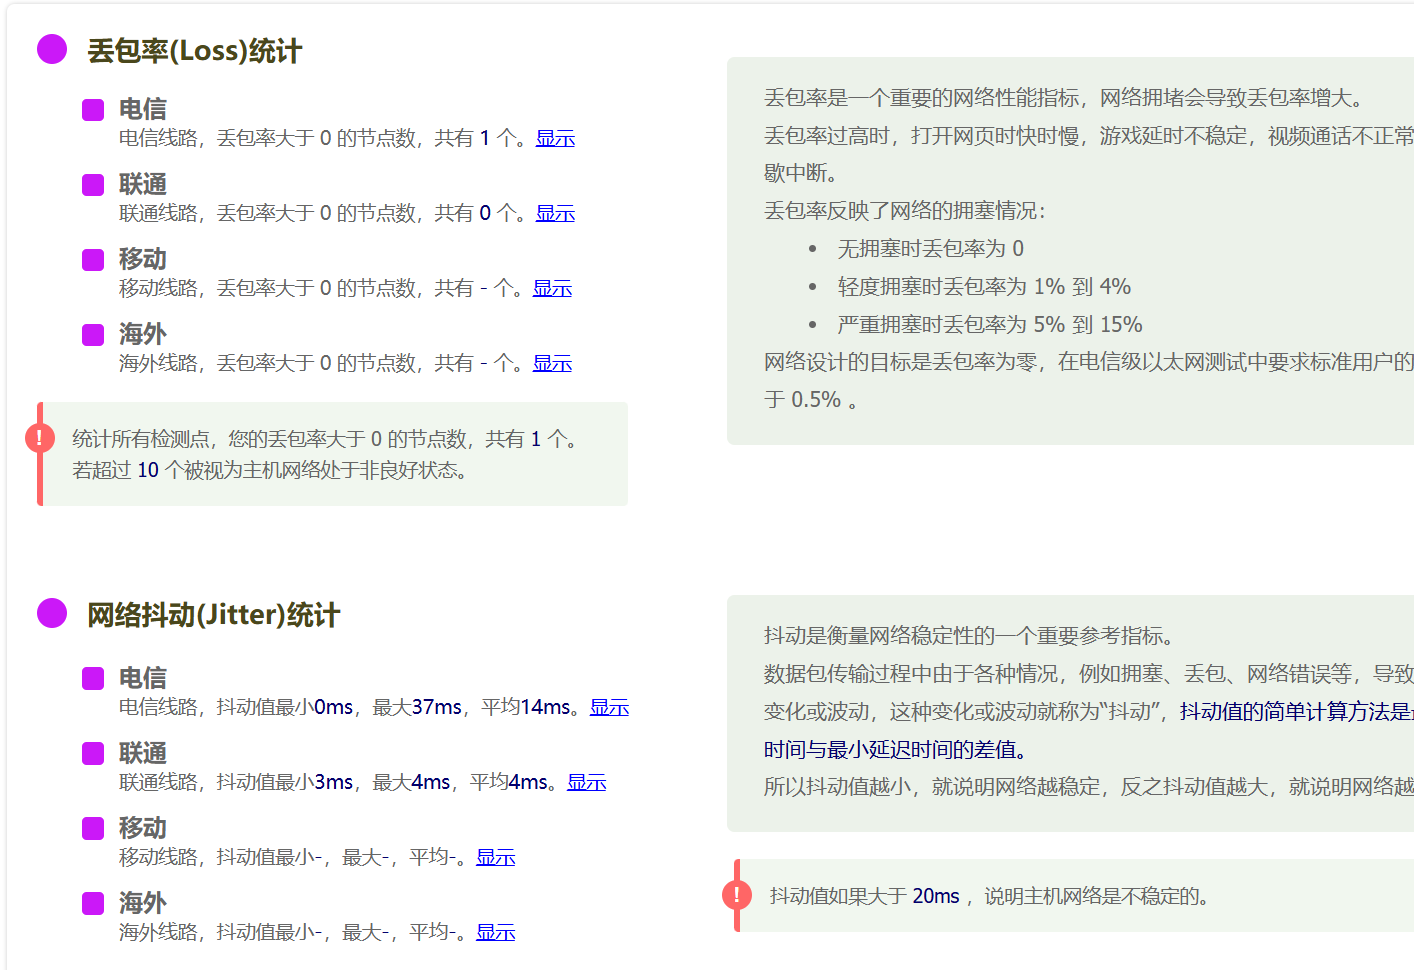This screenshot has height=970, width=1414.
Task: Show 海外 line jitter details
Action: [495, 932]
